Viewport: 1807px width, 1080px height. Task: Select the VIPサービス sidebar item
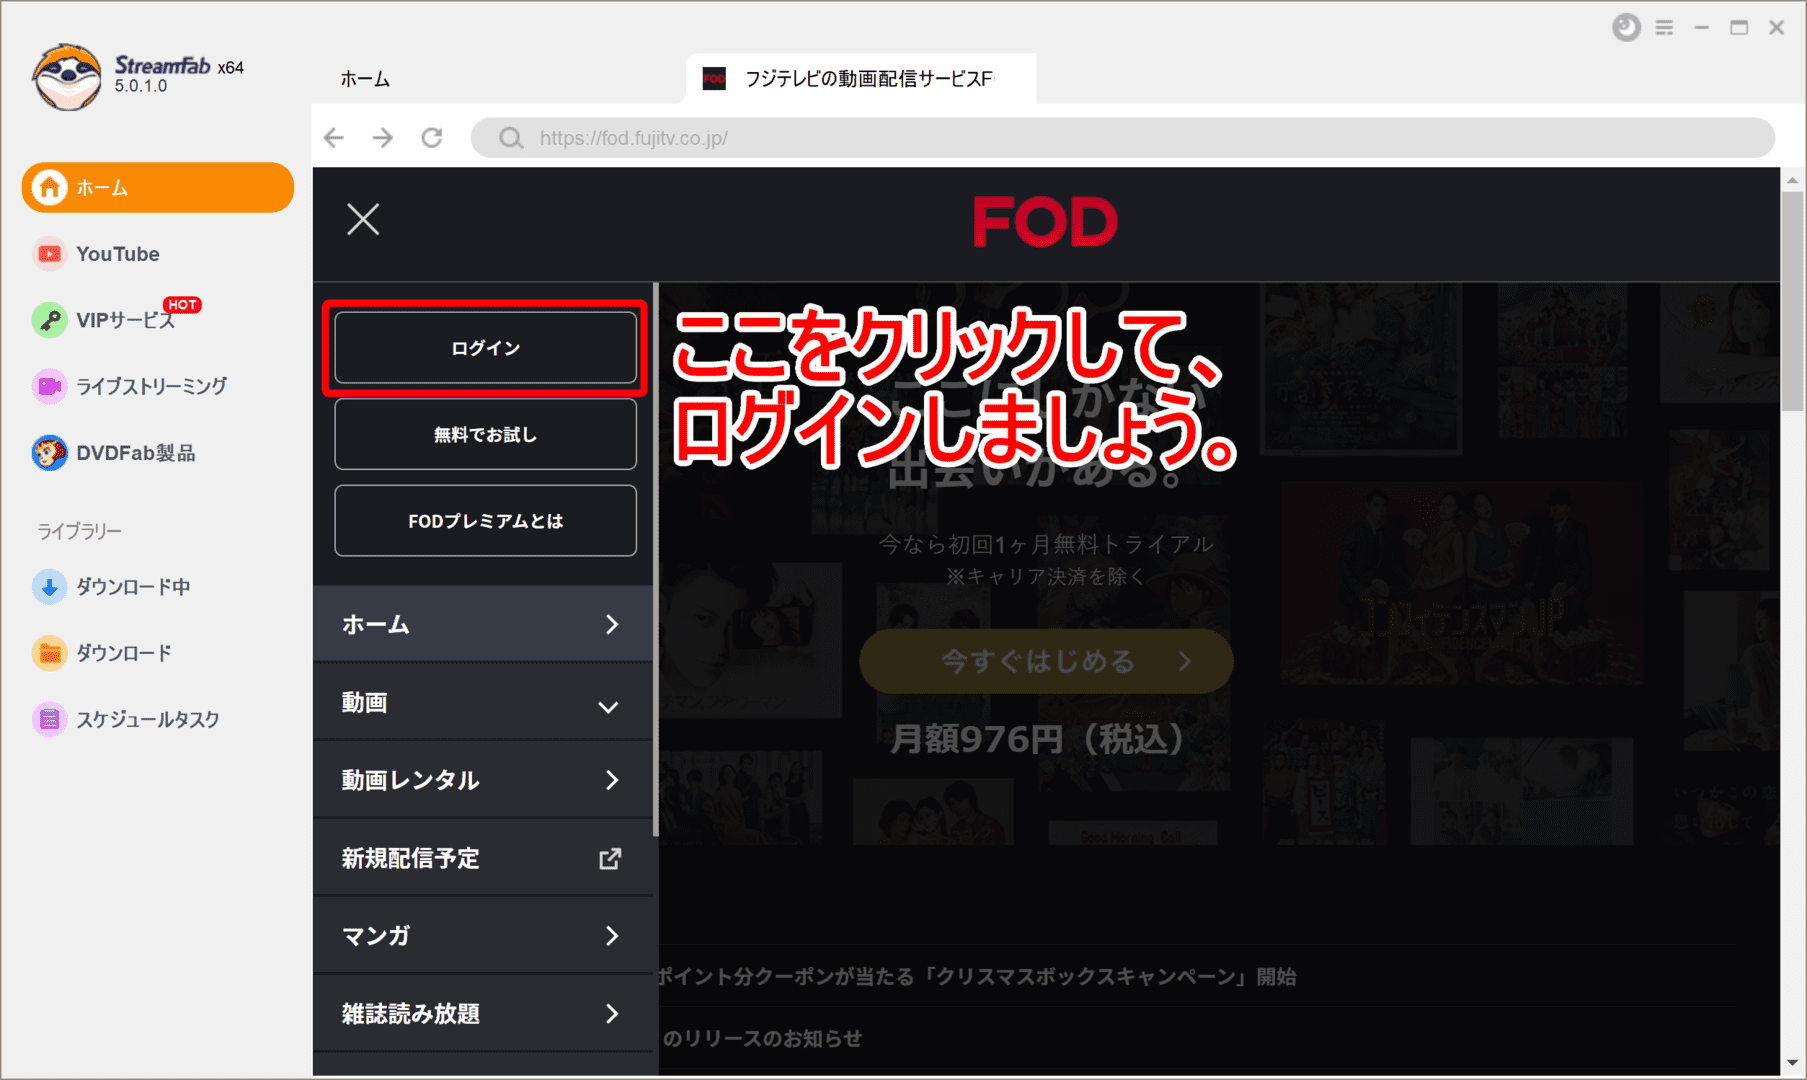pyautogui.click(x=120, y=320)
